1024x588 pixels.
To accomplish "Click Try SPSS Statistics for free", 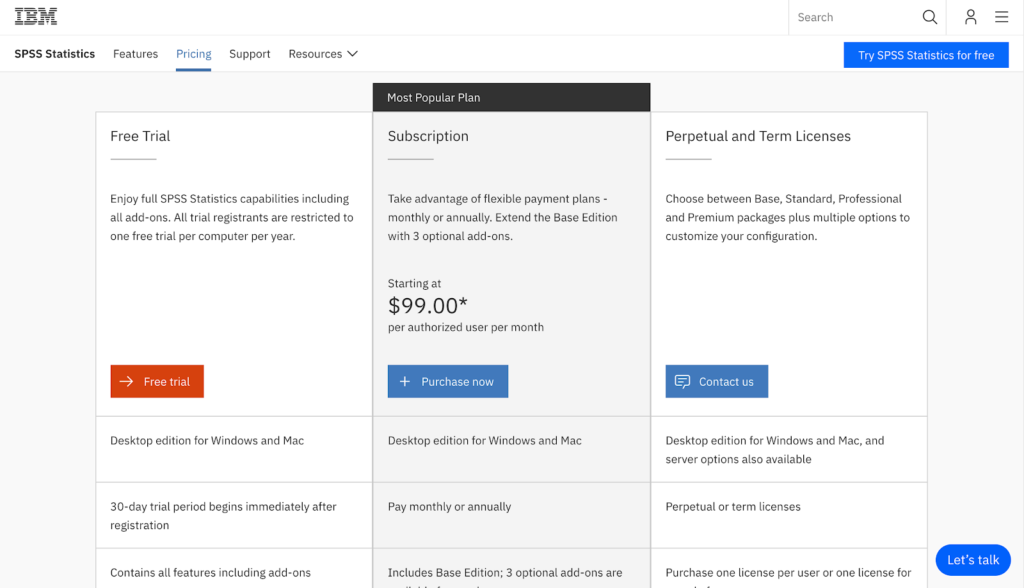I will pos(926,55).
